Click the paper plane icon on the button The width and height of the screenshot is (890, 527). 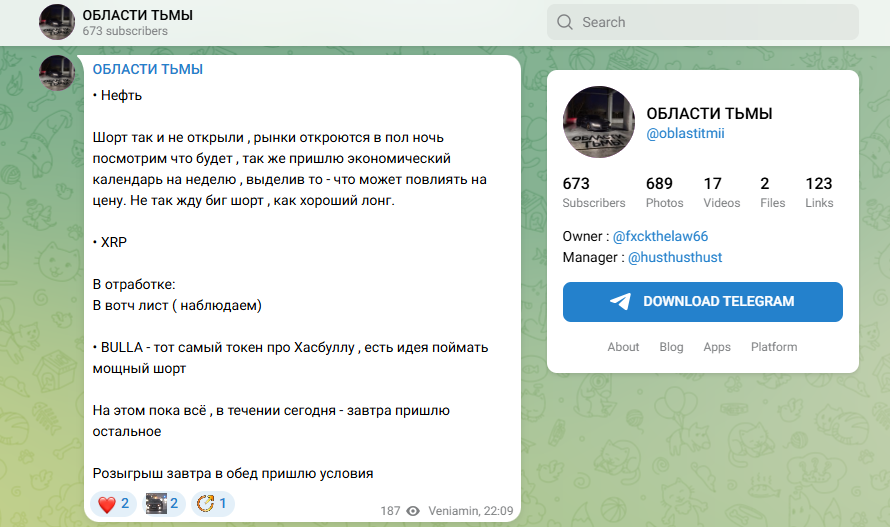620,301
